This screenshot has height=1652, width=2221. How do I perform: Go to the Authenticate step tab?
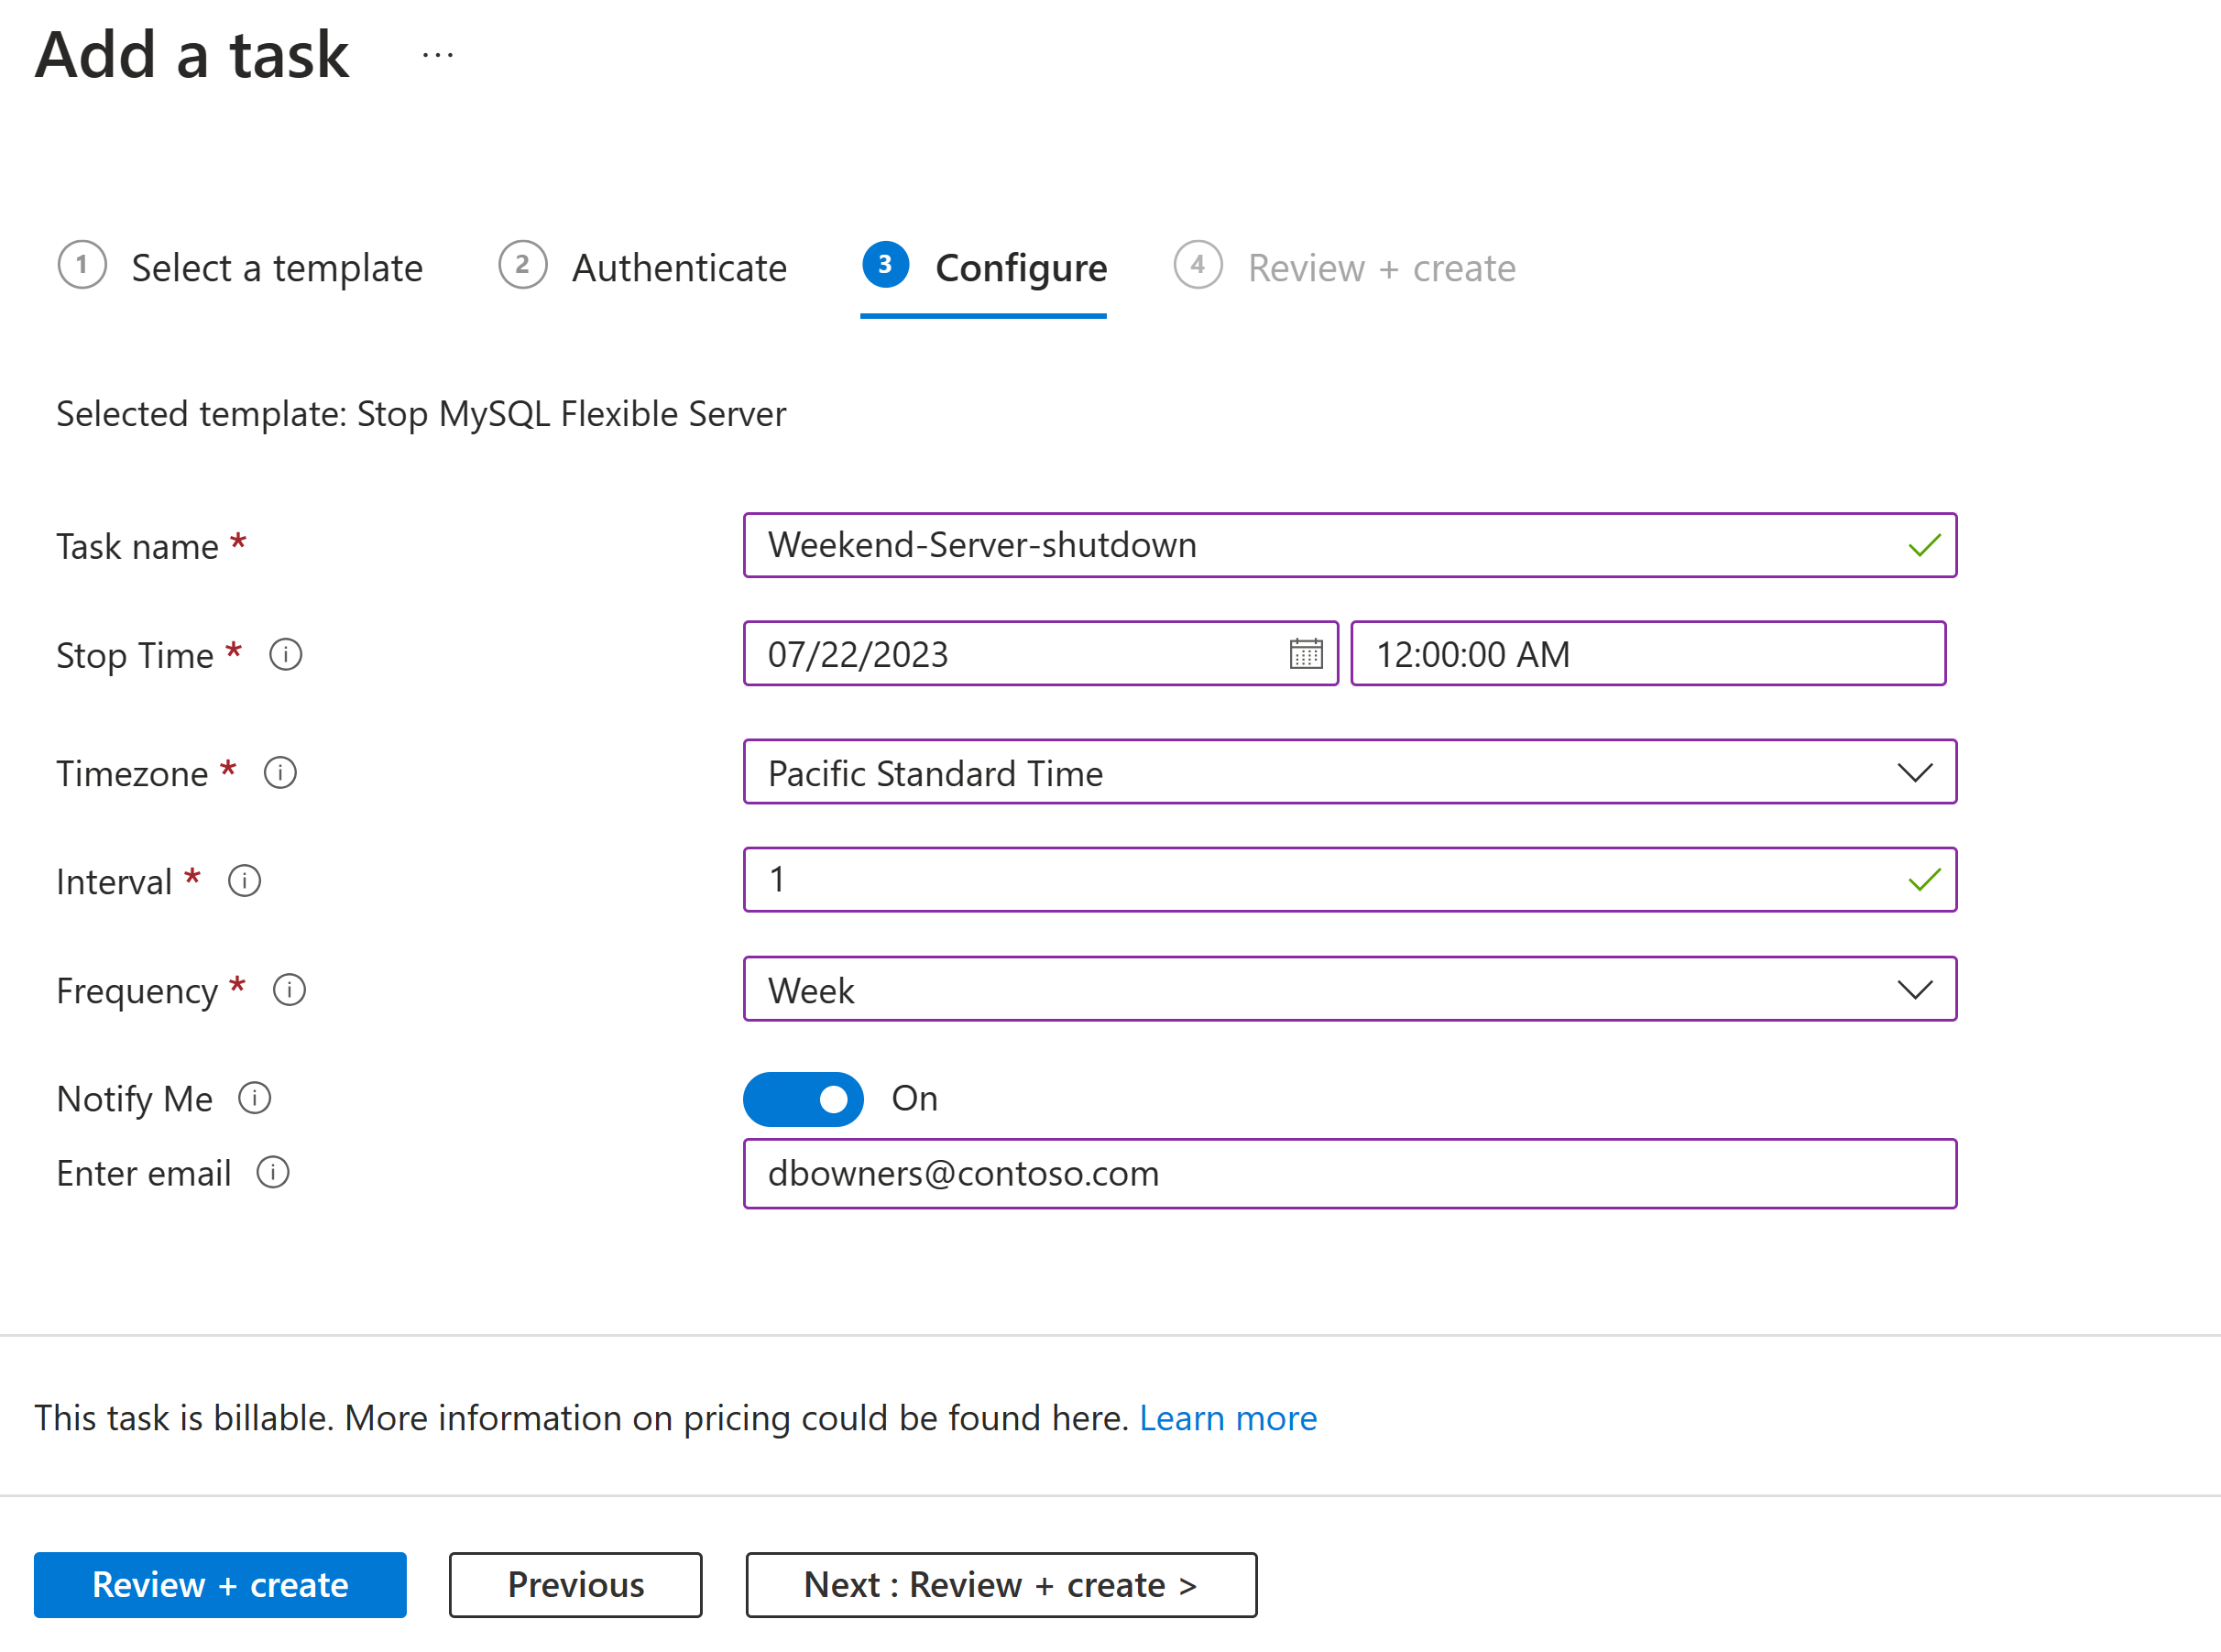[x=643, y=267]
